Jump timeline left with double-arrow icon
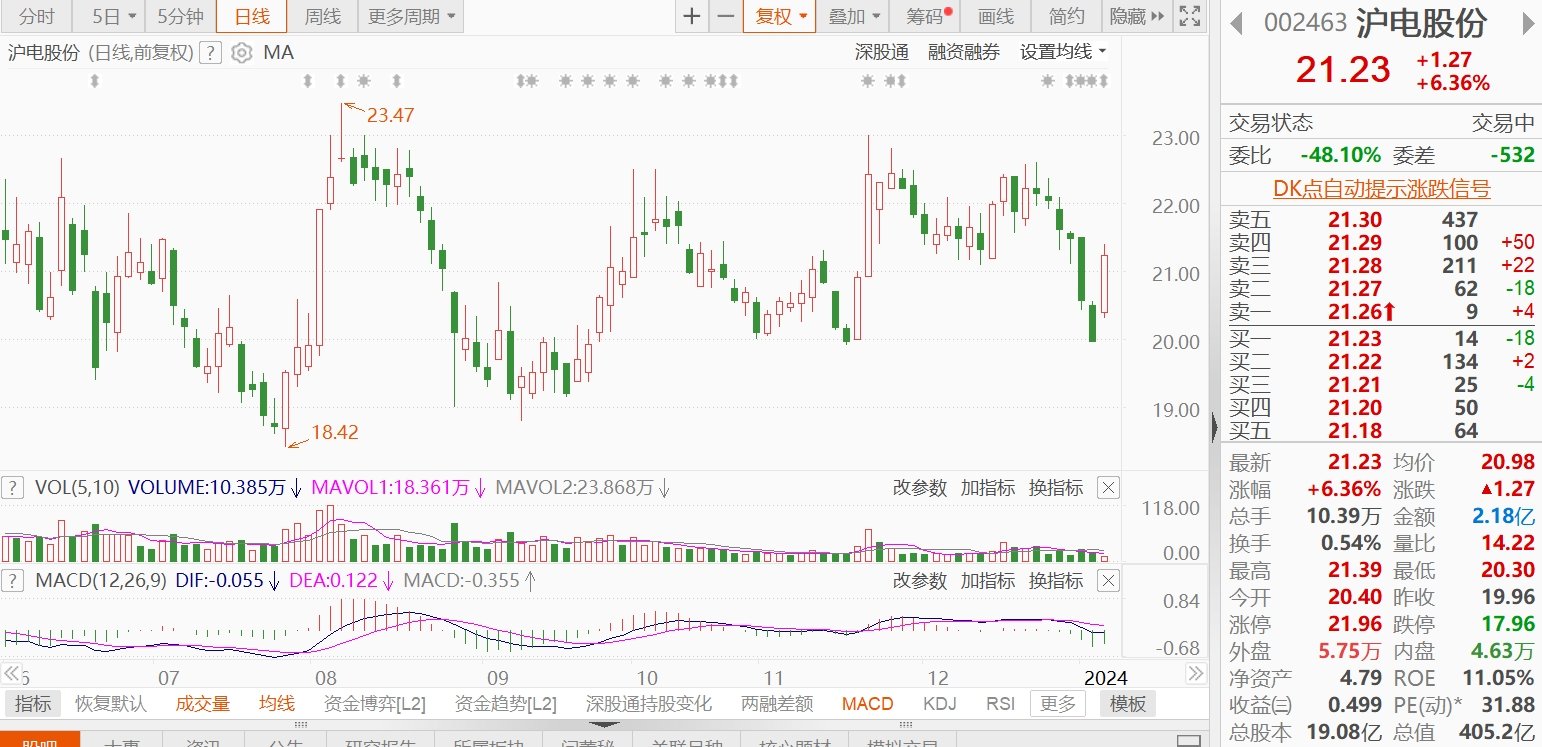 point(12,673)
